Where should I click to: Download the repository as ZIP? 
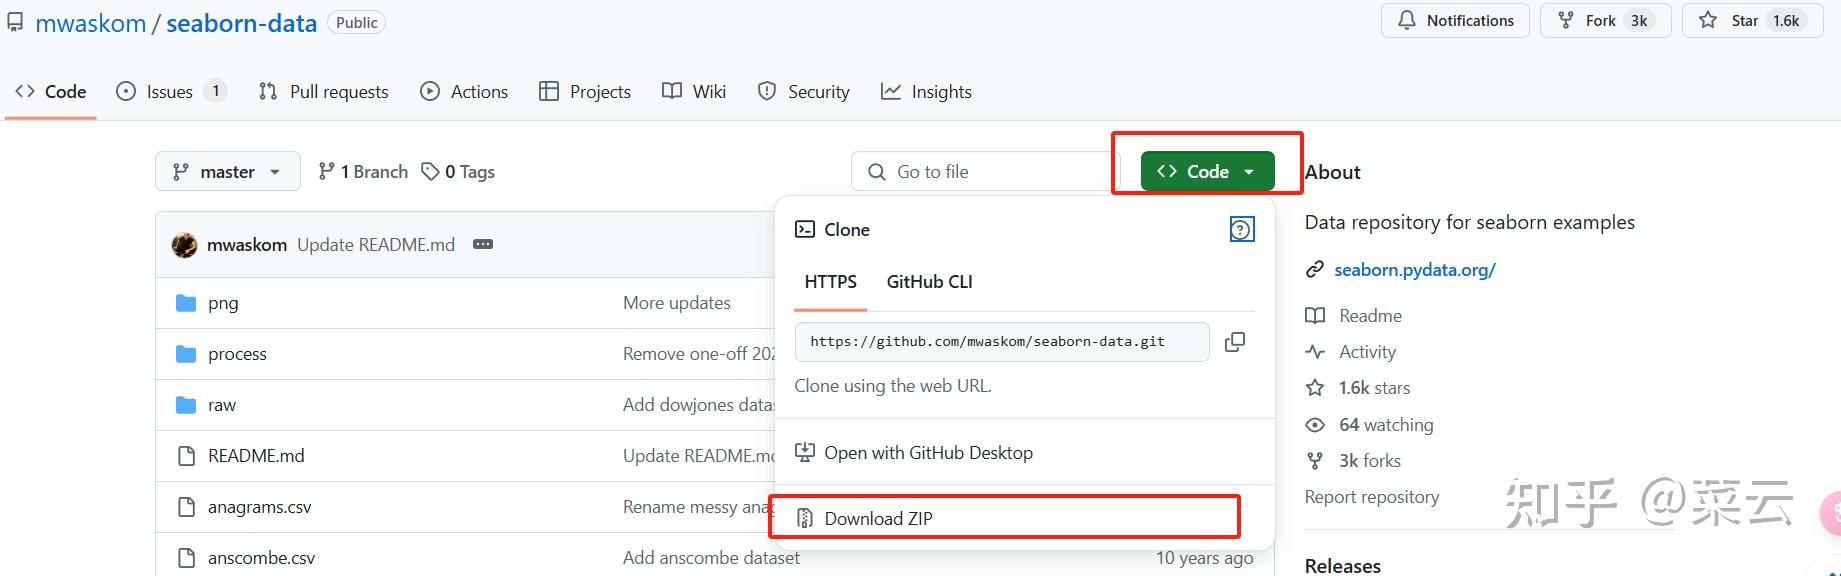click(878, 519)
